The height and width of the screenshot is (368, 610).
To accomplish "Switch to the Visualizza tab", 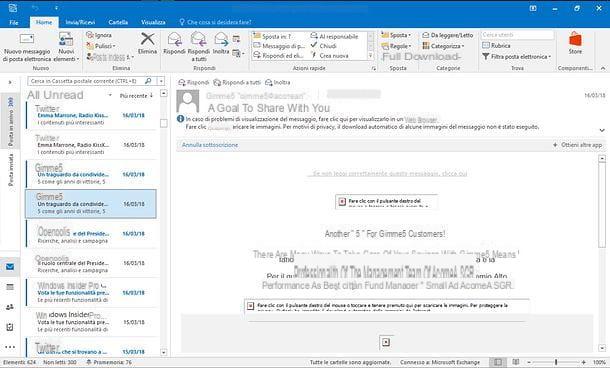I will click(153, 22).
